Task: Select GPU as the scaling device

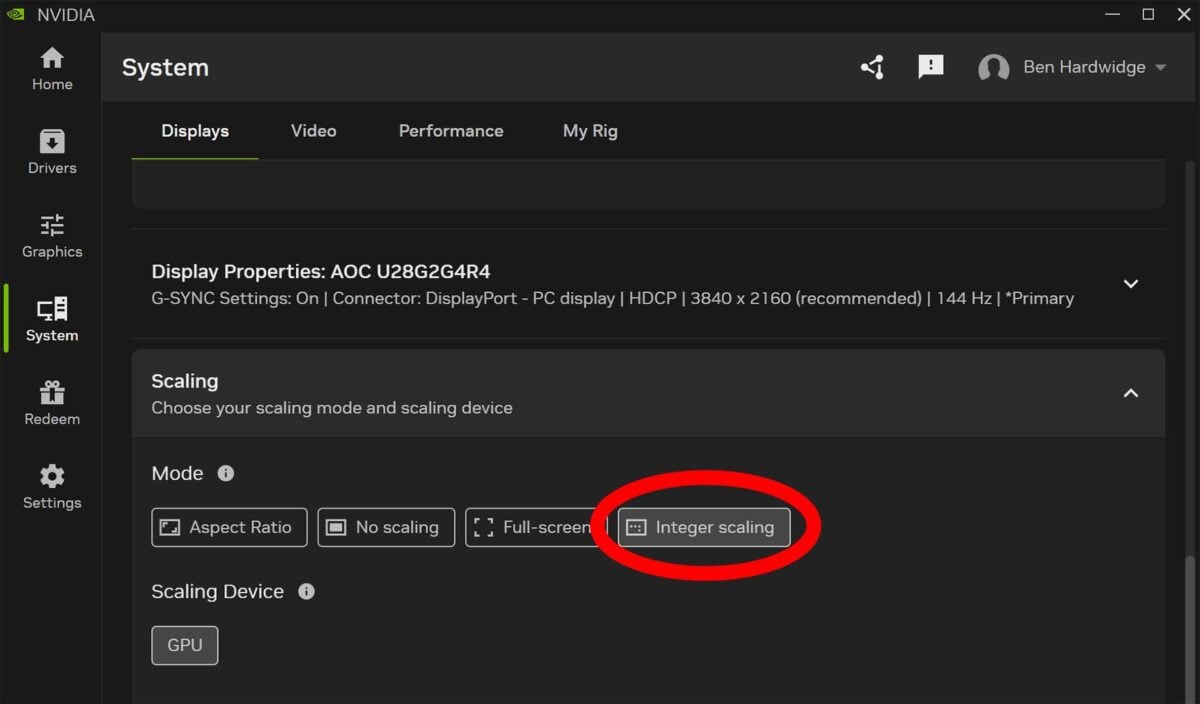Action: pos(184,645)
